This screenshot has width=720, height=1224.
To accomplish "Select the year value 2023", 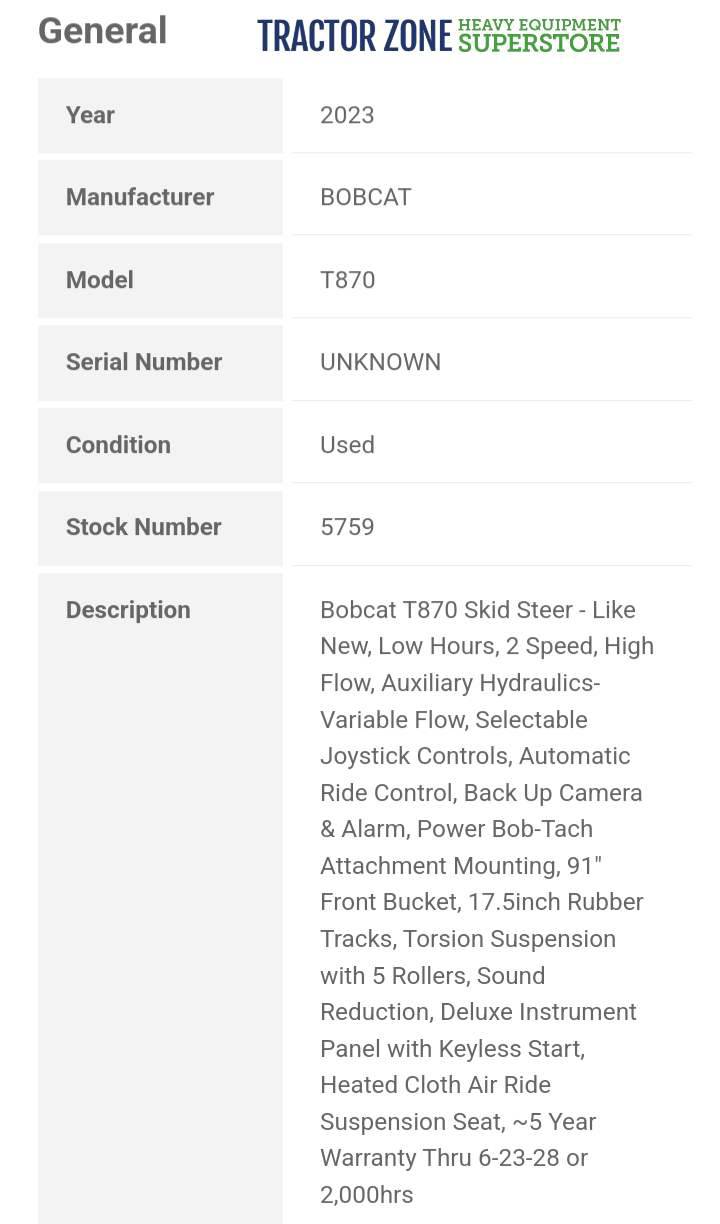I will pos(347,115).
